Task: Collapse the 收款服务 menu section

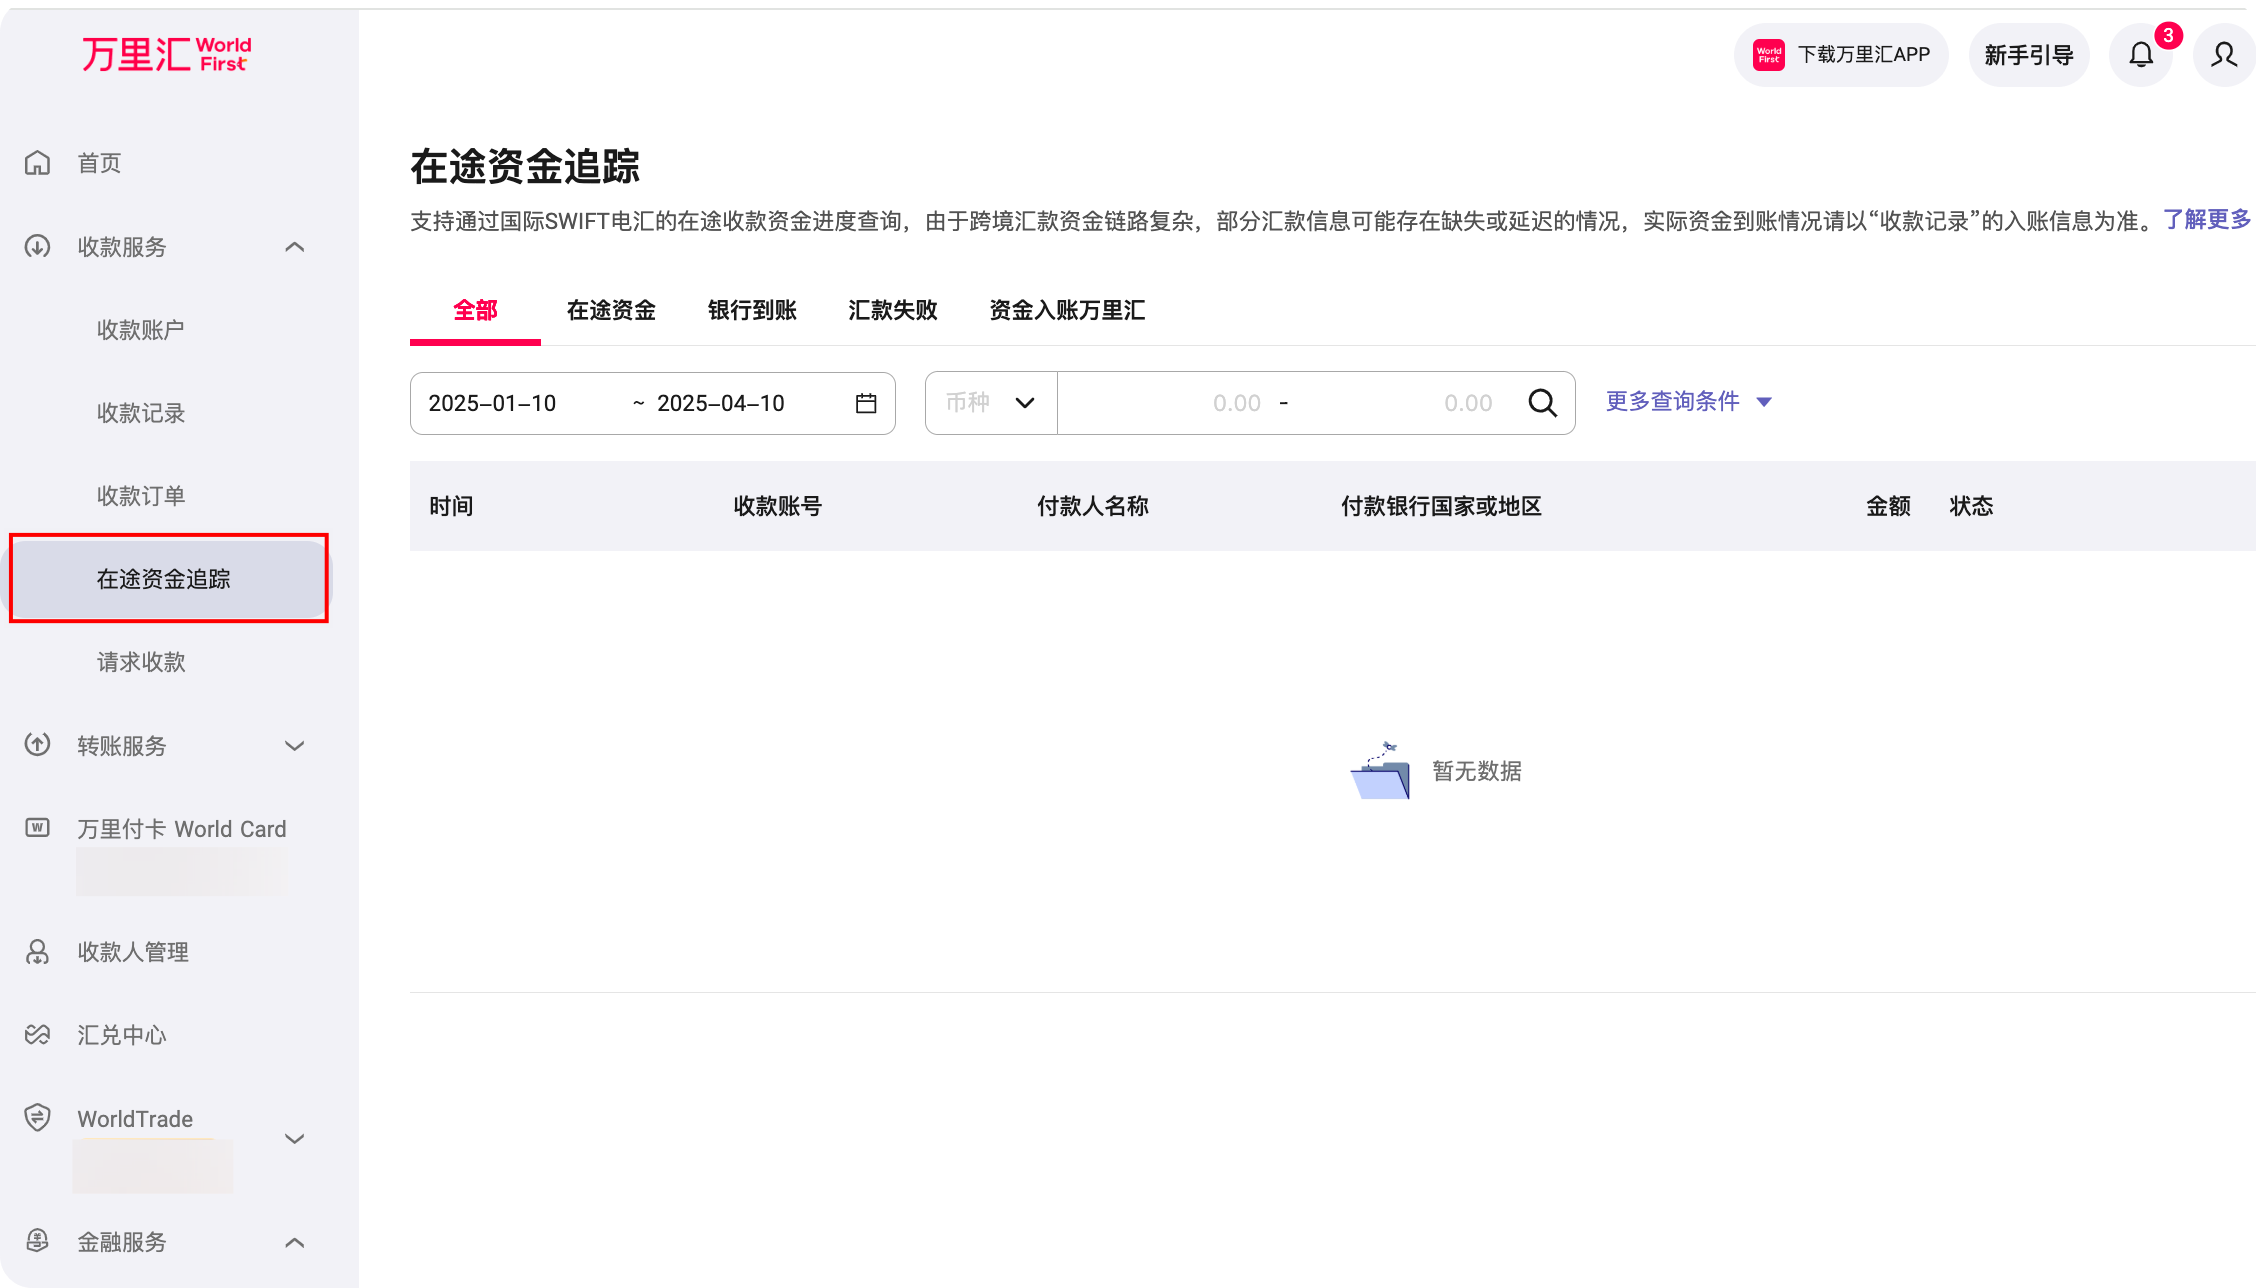Action: point(294,247)
